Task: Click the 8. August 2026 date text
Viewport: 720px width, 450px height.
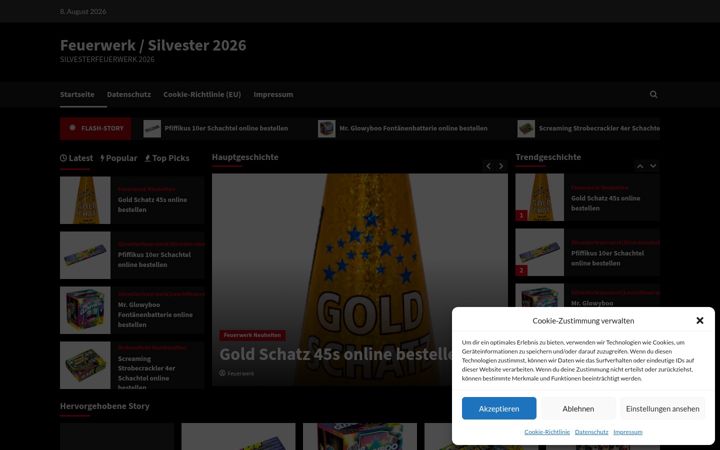Action: pyautogui.click(x=83, y=11)
